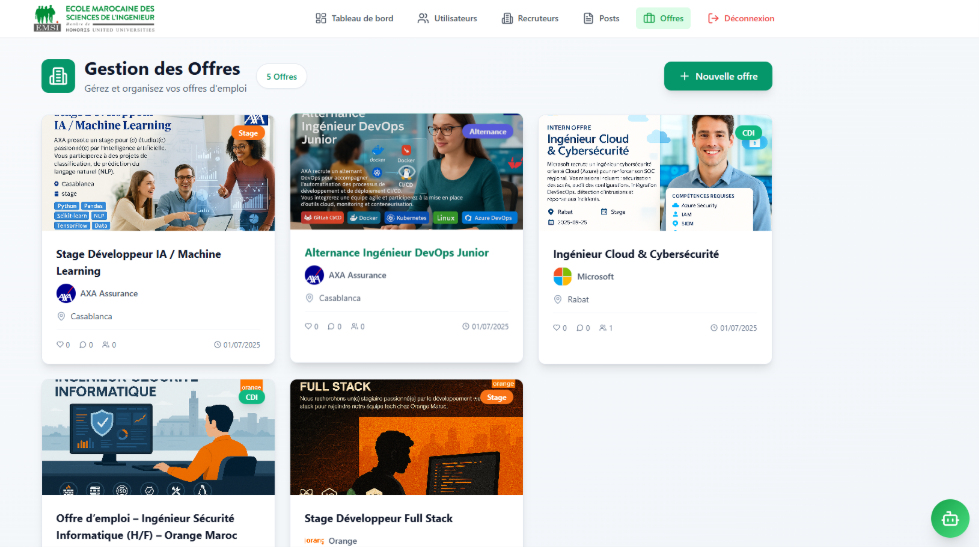The width and height of the screenshot is (979, 547).
Task: Click the AXA logo on the Machine Learning card
Action: [x=66, y=293]
